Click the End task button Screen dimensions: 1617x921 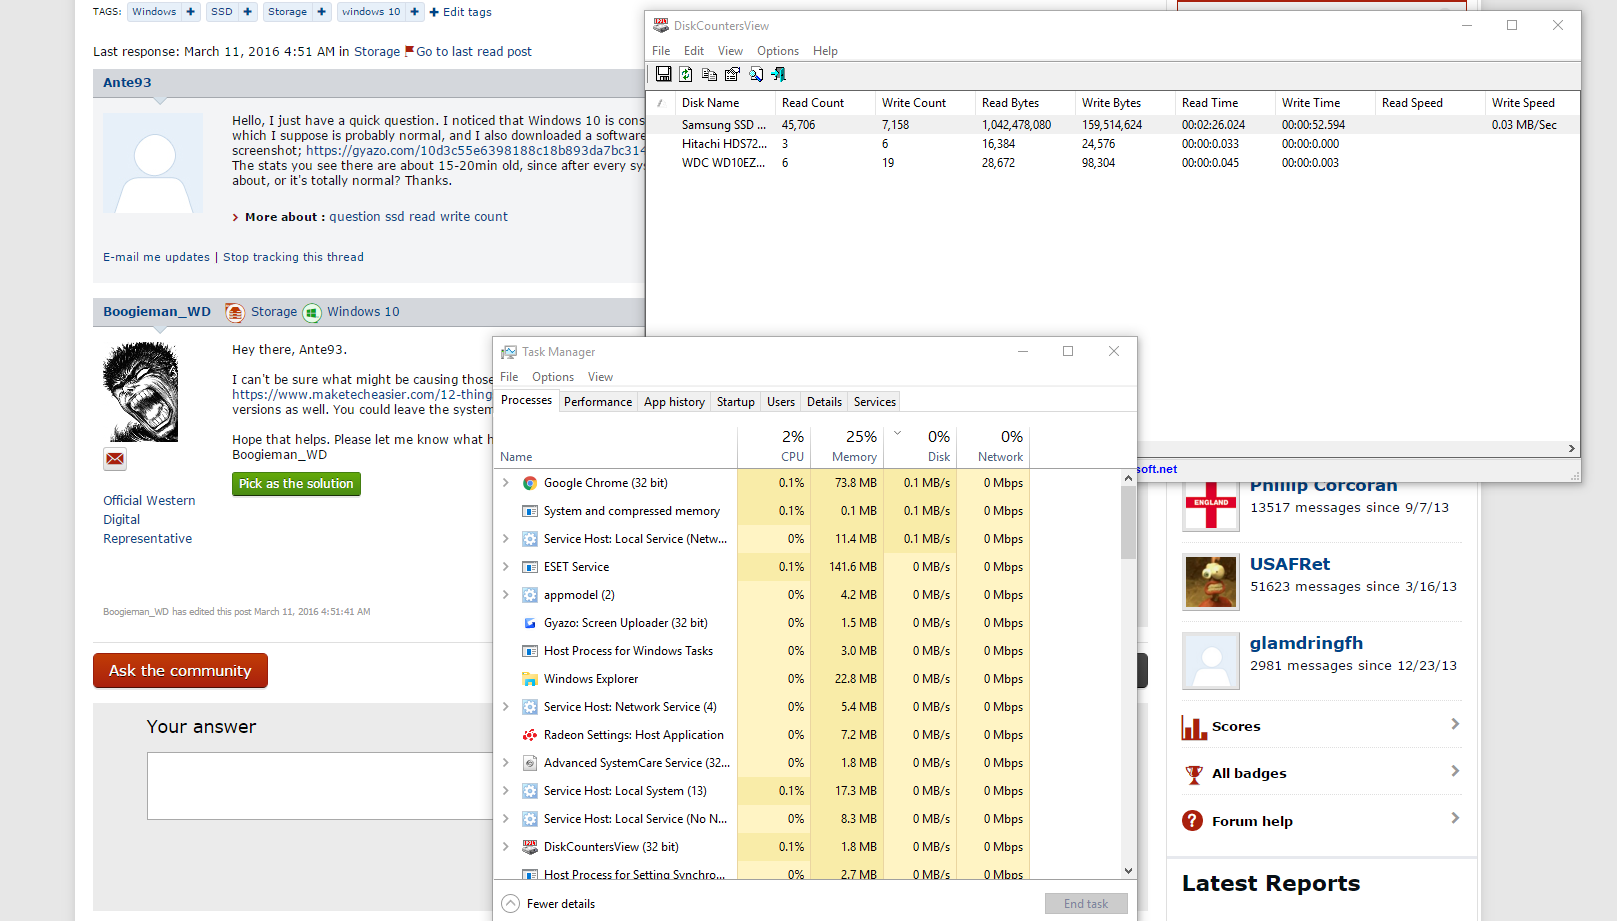[x=1086, y=904]
